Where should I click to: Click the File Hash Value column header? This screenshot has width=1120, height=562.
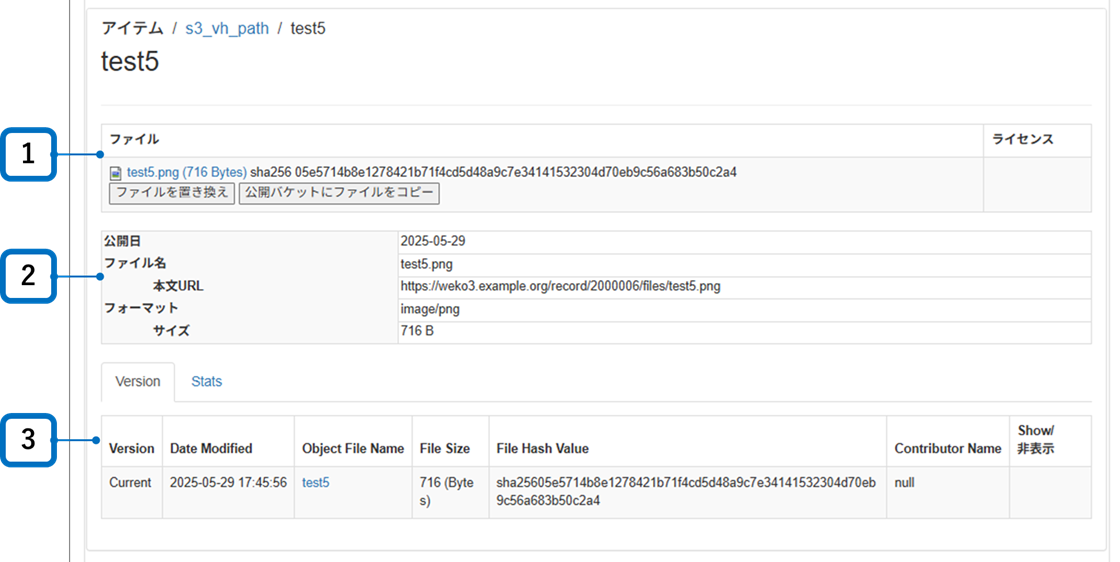[x=543, y=449]
